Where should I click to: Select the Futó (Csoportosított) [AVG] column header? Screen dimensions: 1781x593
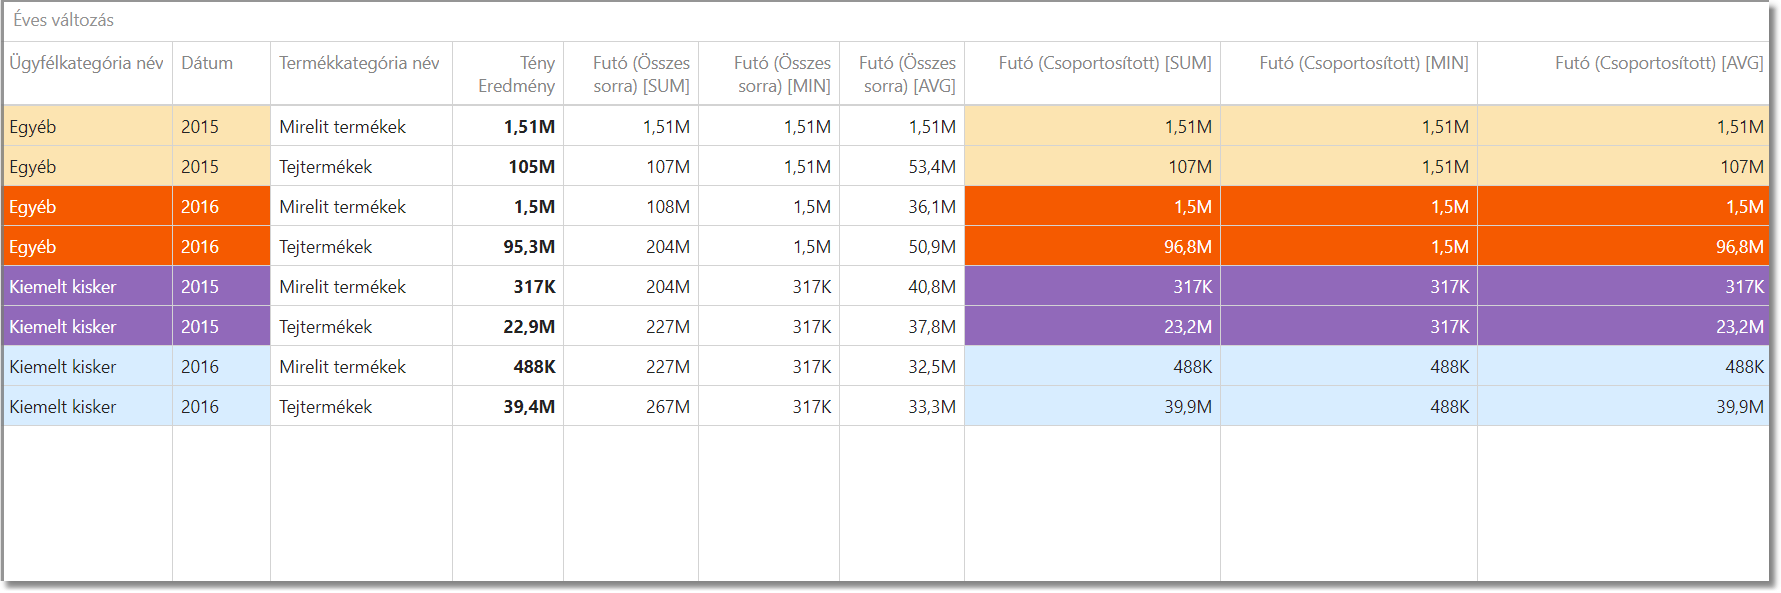[x=1658, y=63]
